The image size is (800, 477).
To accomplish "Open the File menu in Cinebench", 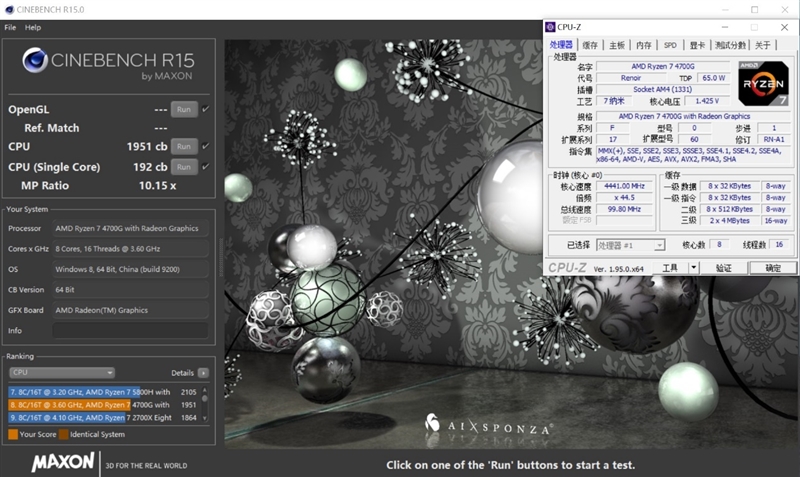I will [10, 27].
